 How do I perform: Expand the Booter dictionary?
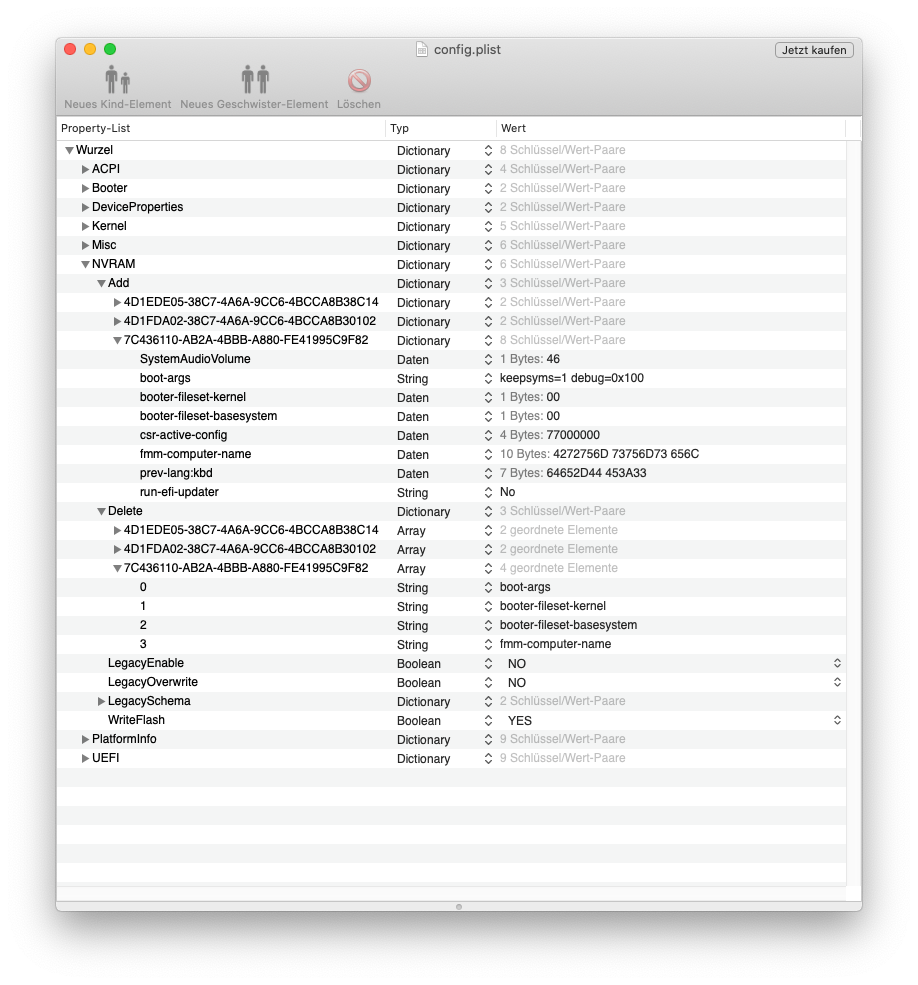(85, 188)
